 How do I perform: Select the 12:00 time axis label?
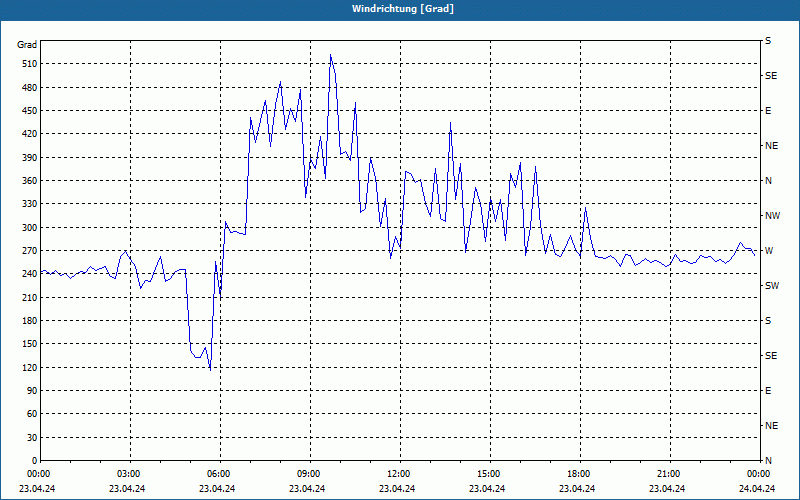(x=397, y=474)
